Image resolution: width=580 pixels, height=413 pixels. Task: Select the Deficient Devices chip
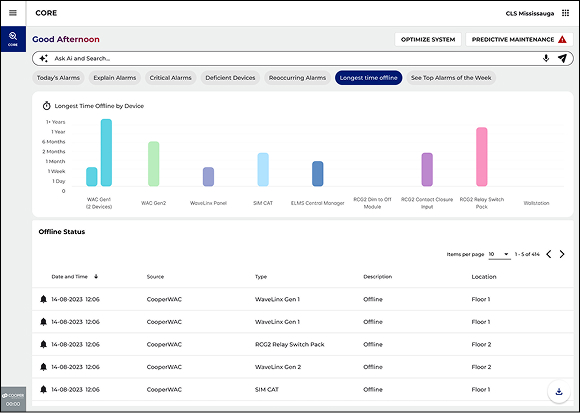point(230,78)
